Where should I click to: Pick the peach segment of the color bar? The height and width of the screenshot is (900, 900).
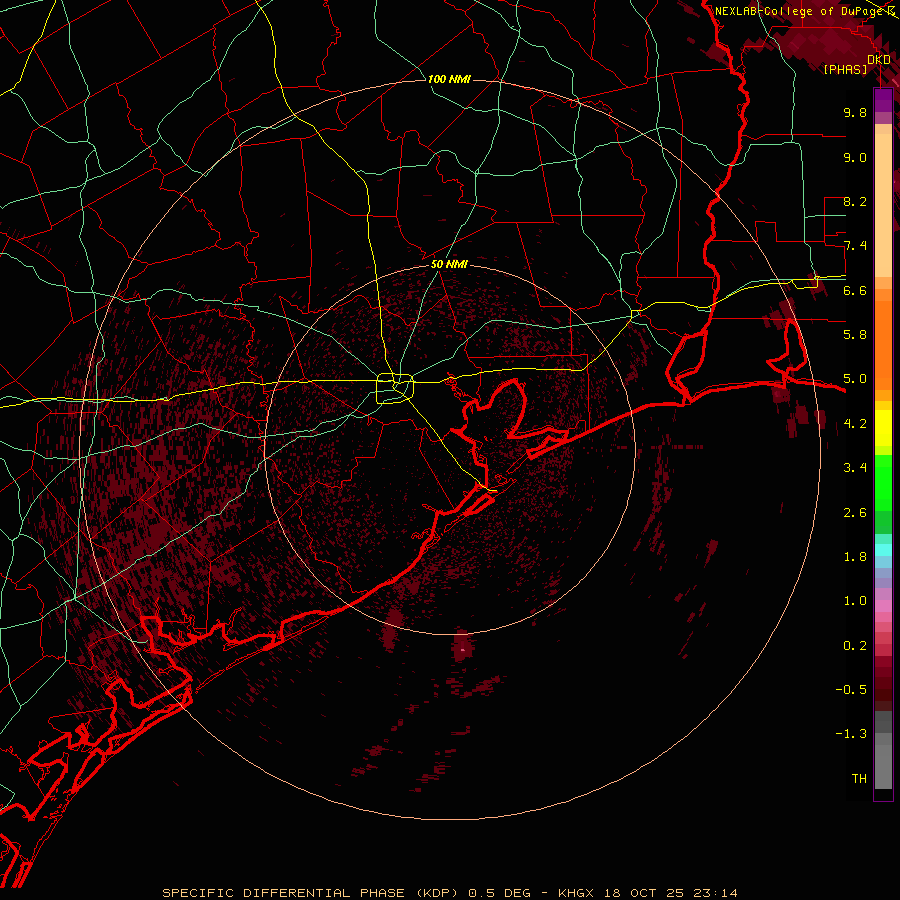(x=883, y=207)
